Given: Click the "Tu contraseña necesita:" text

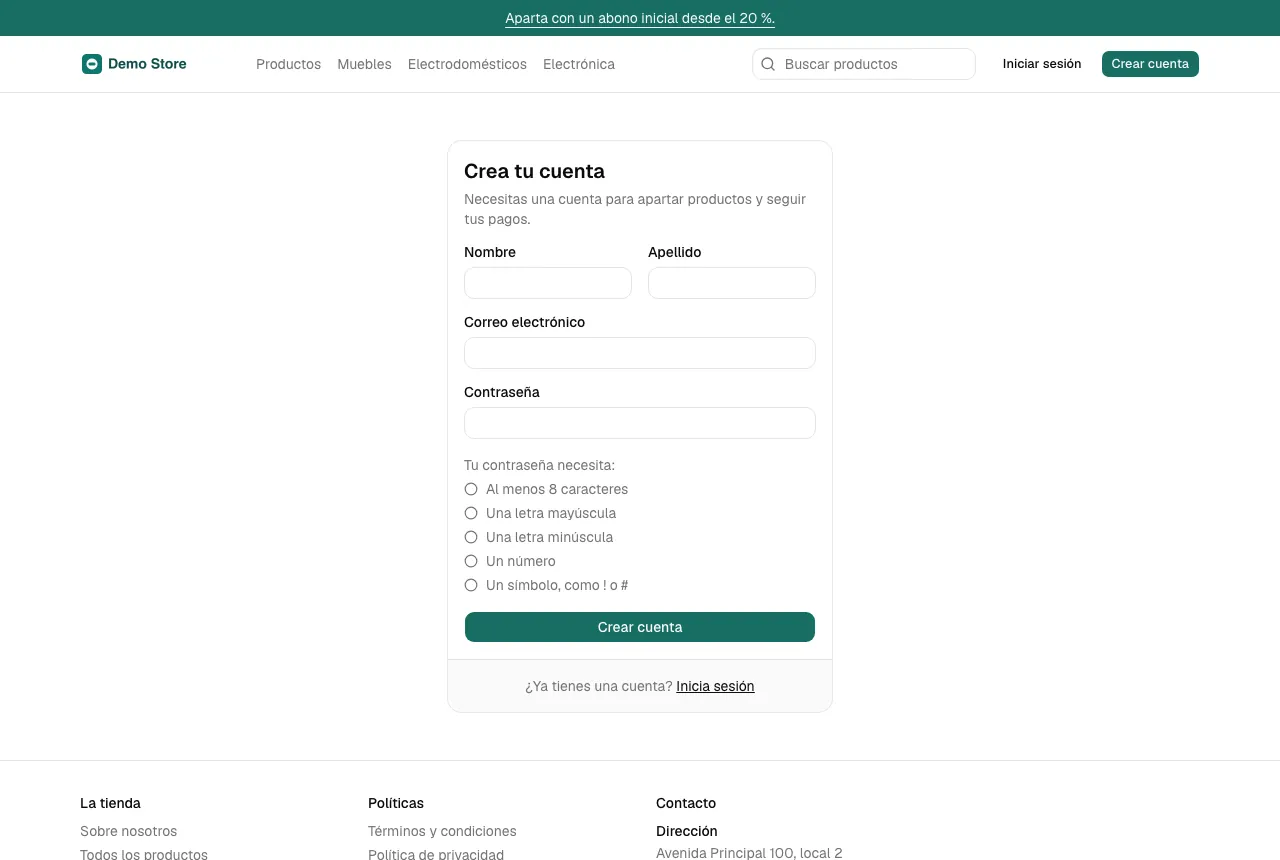Looking at the screenshot, I should [539, 465].
